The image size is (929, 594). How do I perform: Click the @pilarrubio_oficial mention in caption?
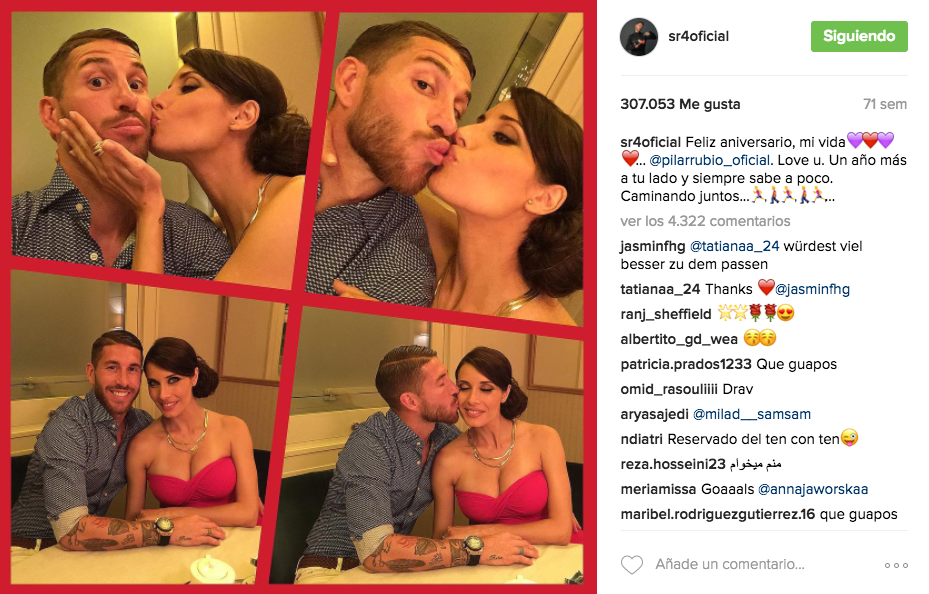710,160
